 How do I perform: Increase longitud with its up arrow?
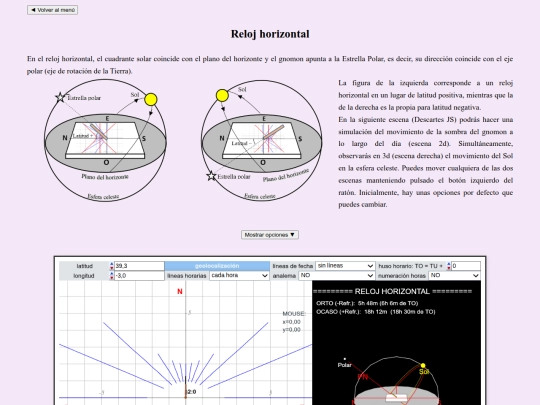click(112, 274)
